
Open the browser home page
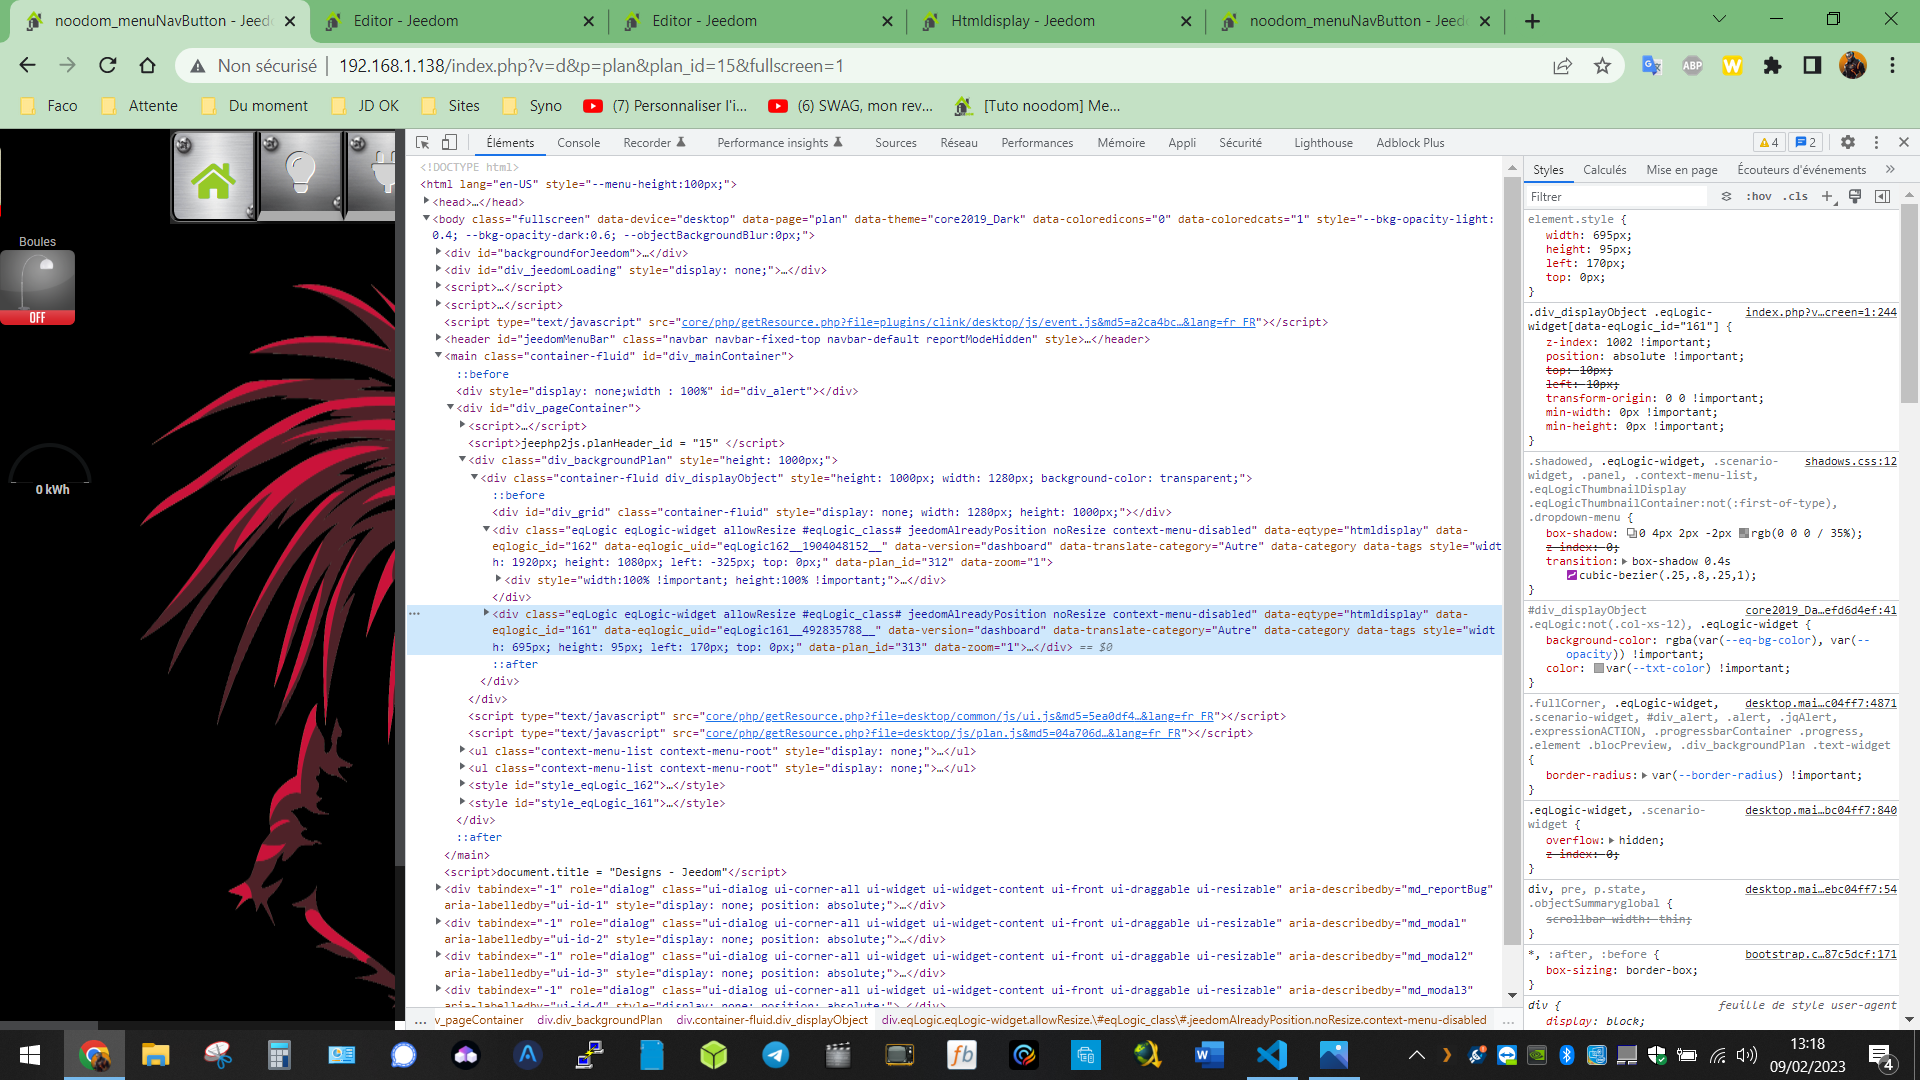[147, 65]
